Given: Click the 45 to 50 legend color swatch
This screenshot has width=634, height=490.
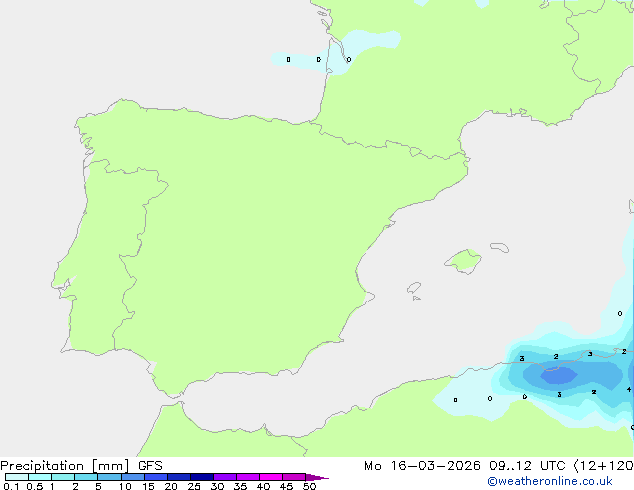Looking at the screenshot, I should (x=294, y=477).
